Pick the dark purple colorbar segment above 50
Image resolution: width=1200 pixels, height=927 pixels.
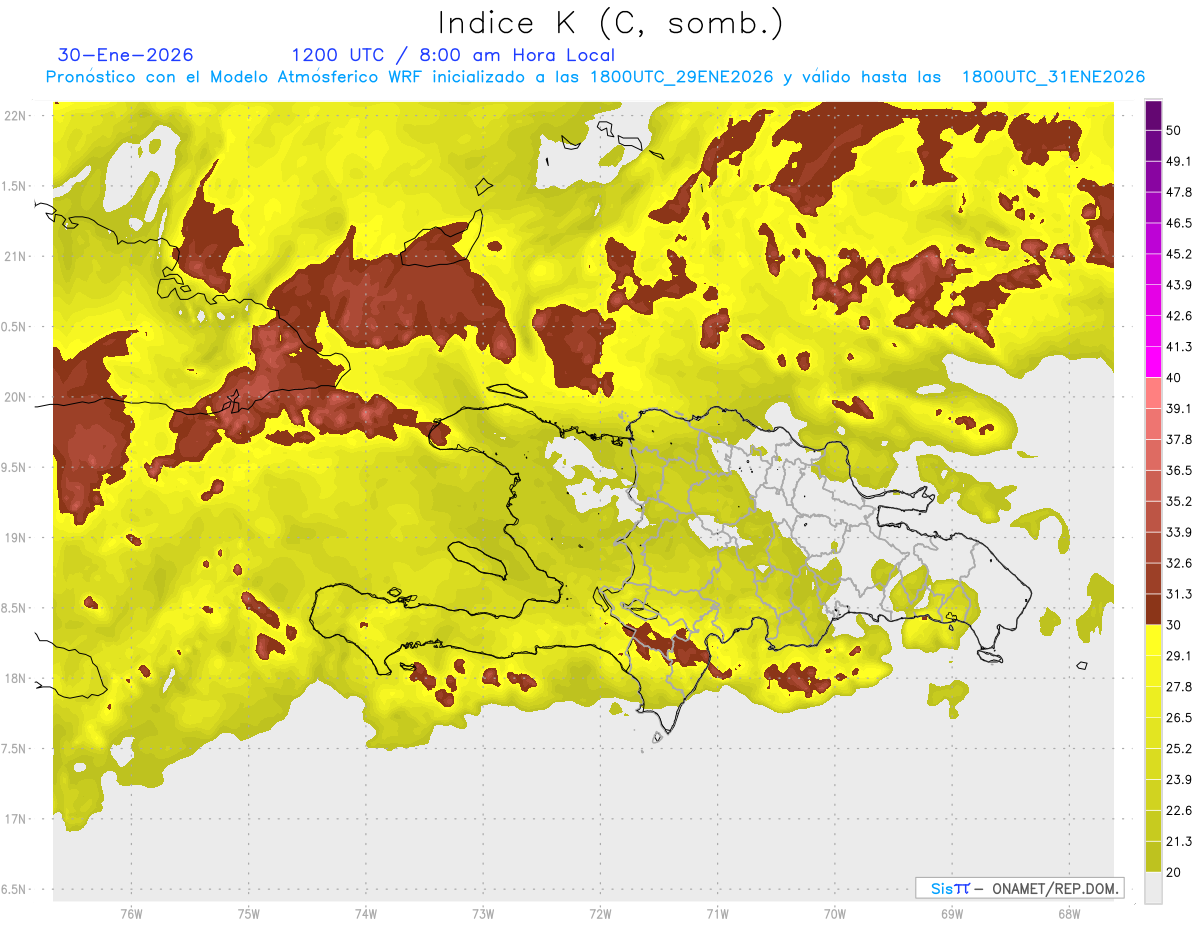pyautogui.click(x=1153, y=115)
